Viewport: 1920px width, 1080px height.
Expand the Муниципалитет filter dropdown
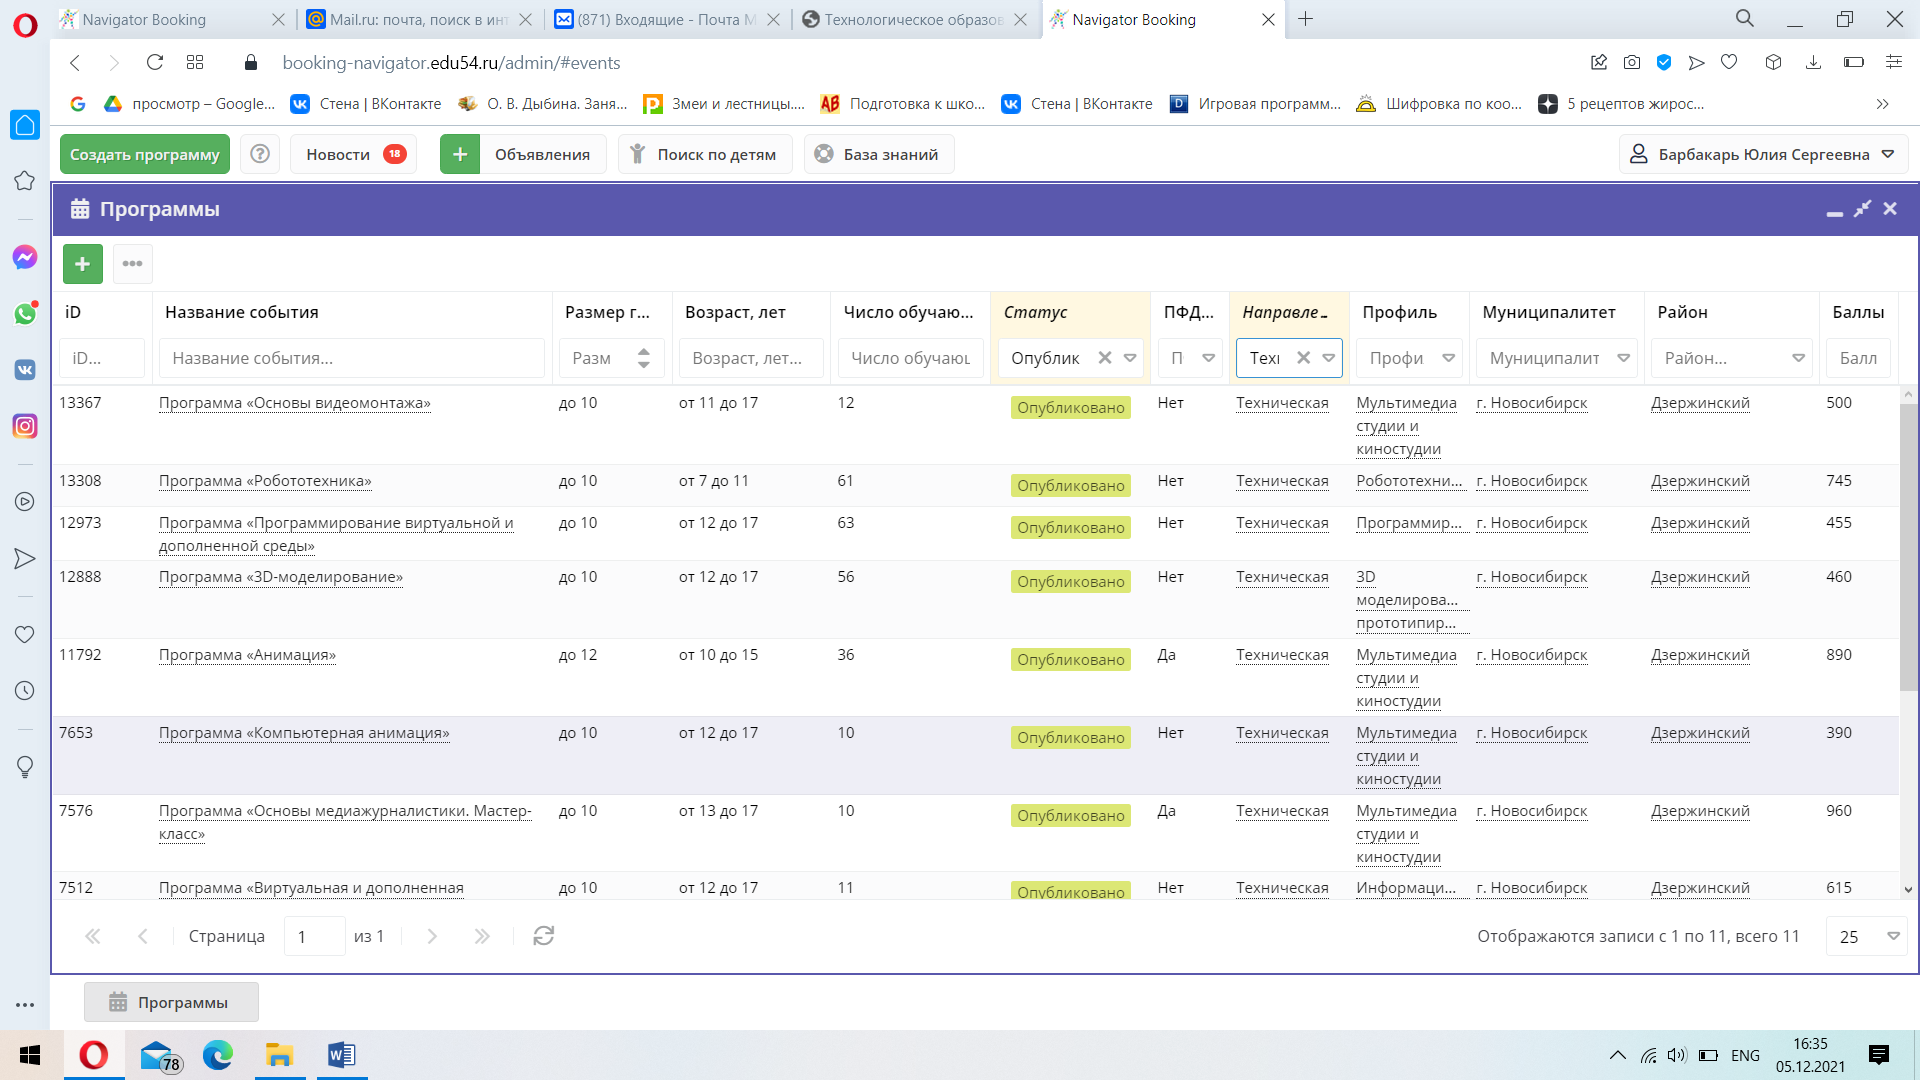click(1623, 358)
